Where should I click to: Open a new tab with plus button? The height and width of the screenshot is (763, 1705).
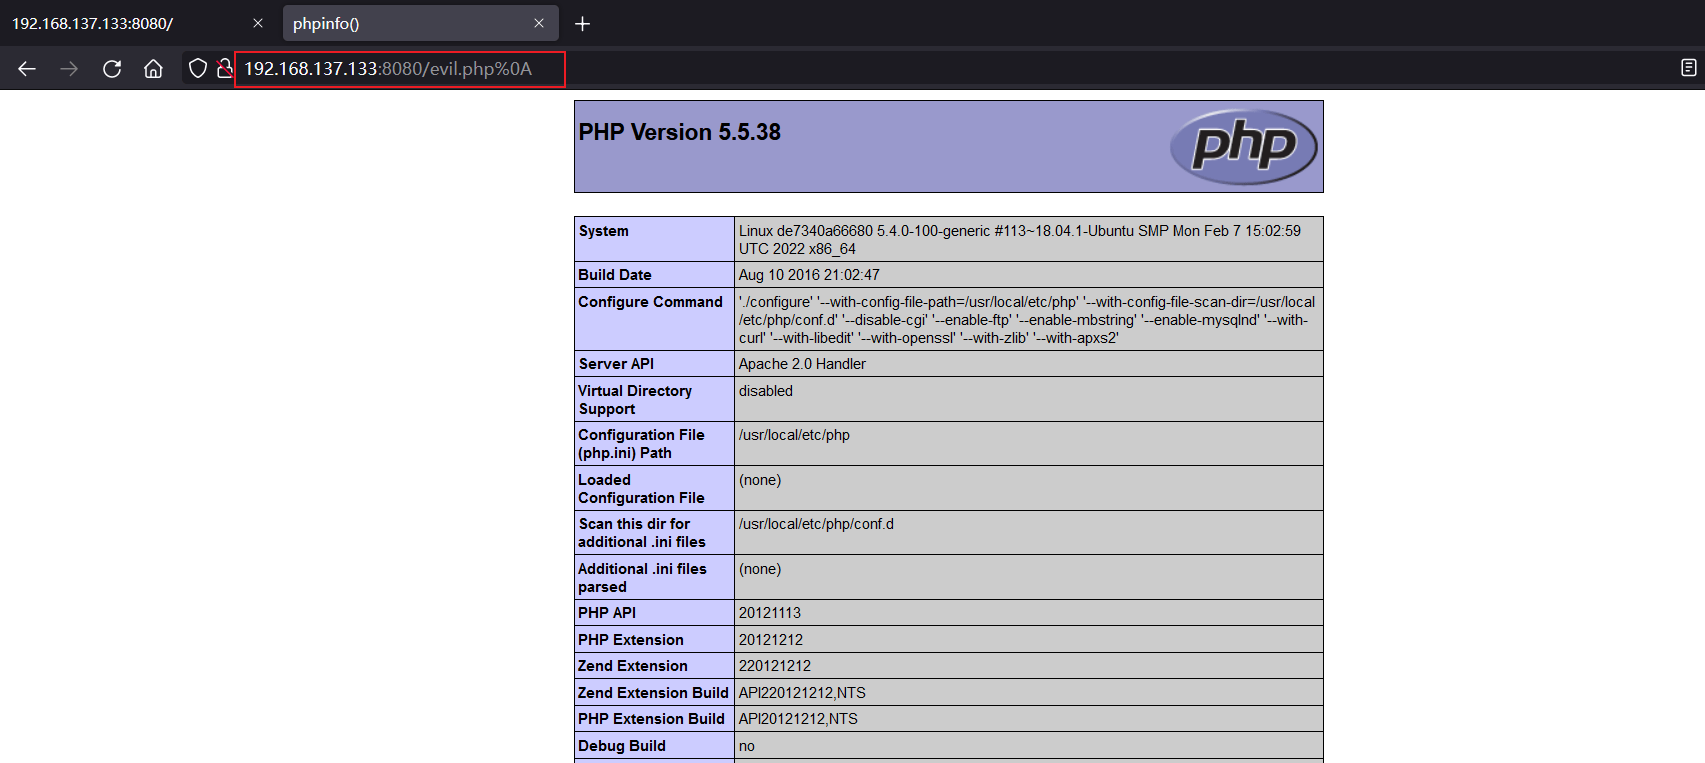583,23
